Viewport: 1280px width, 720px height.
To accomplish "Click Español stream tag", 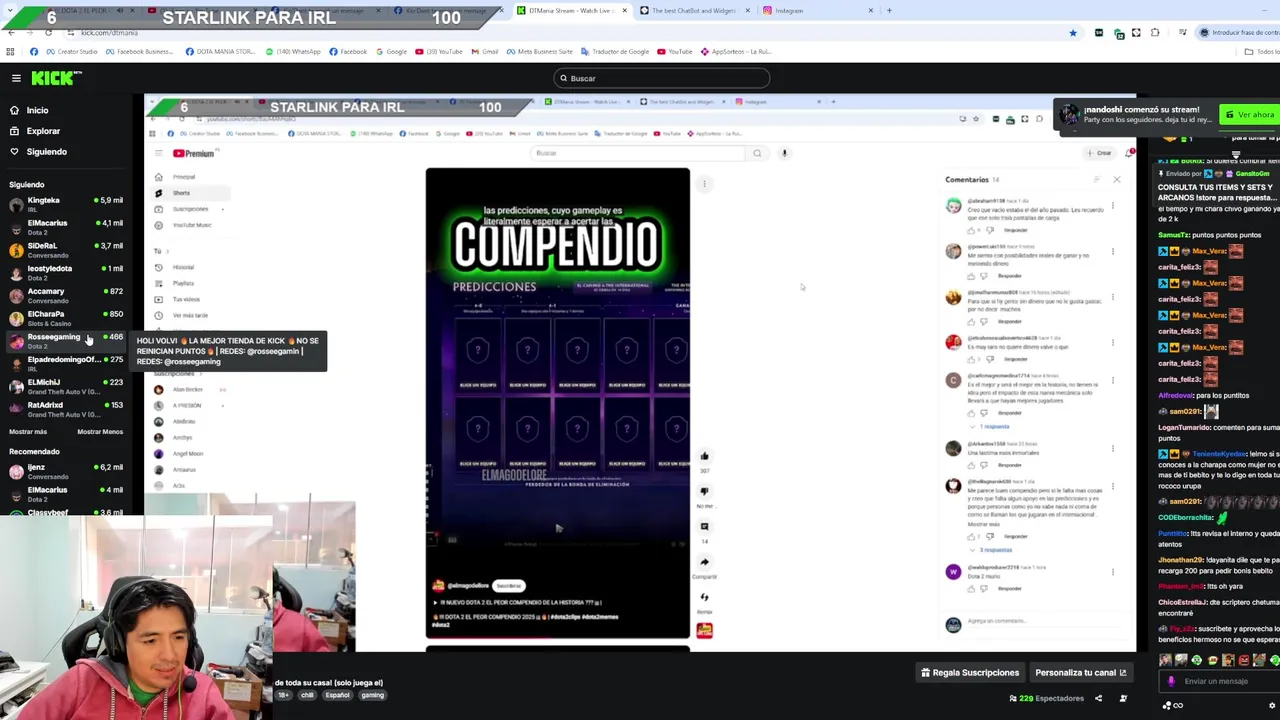I will 337,695.
